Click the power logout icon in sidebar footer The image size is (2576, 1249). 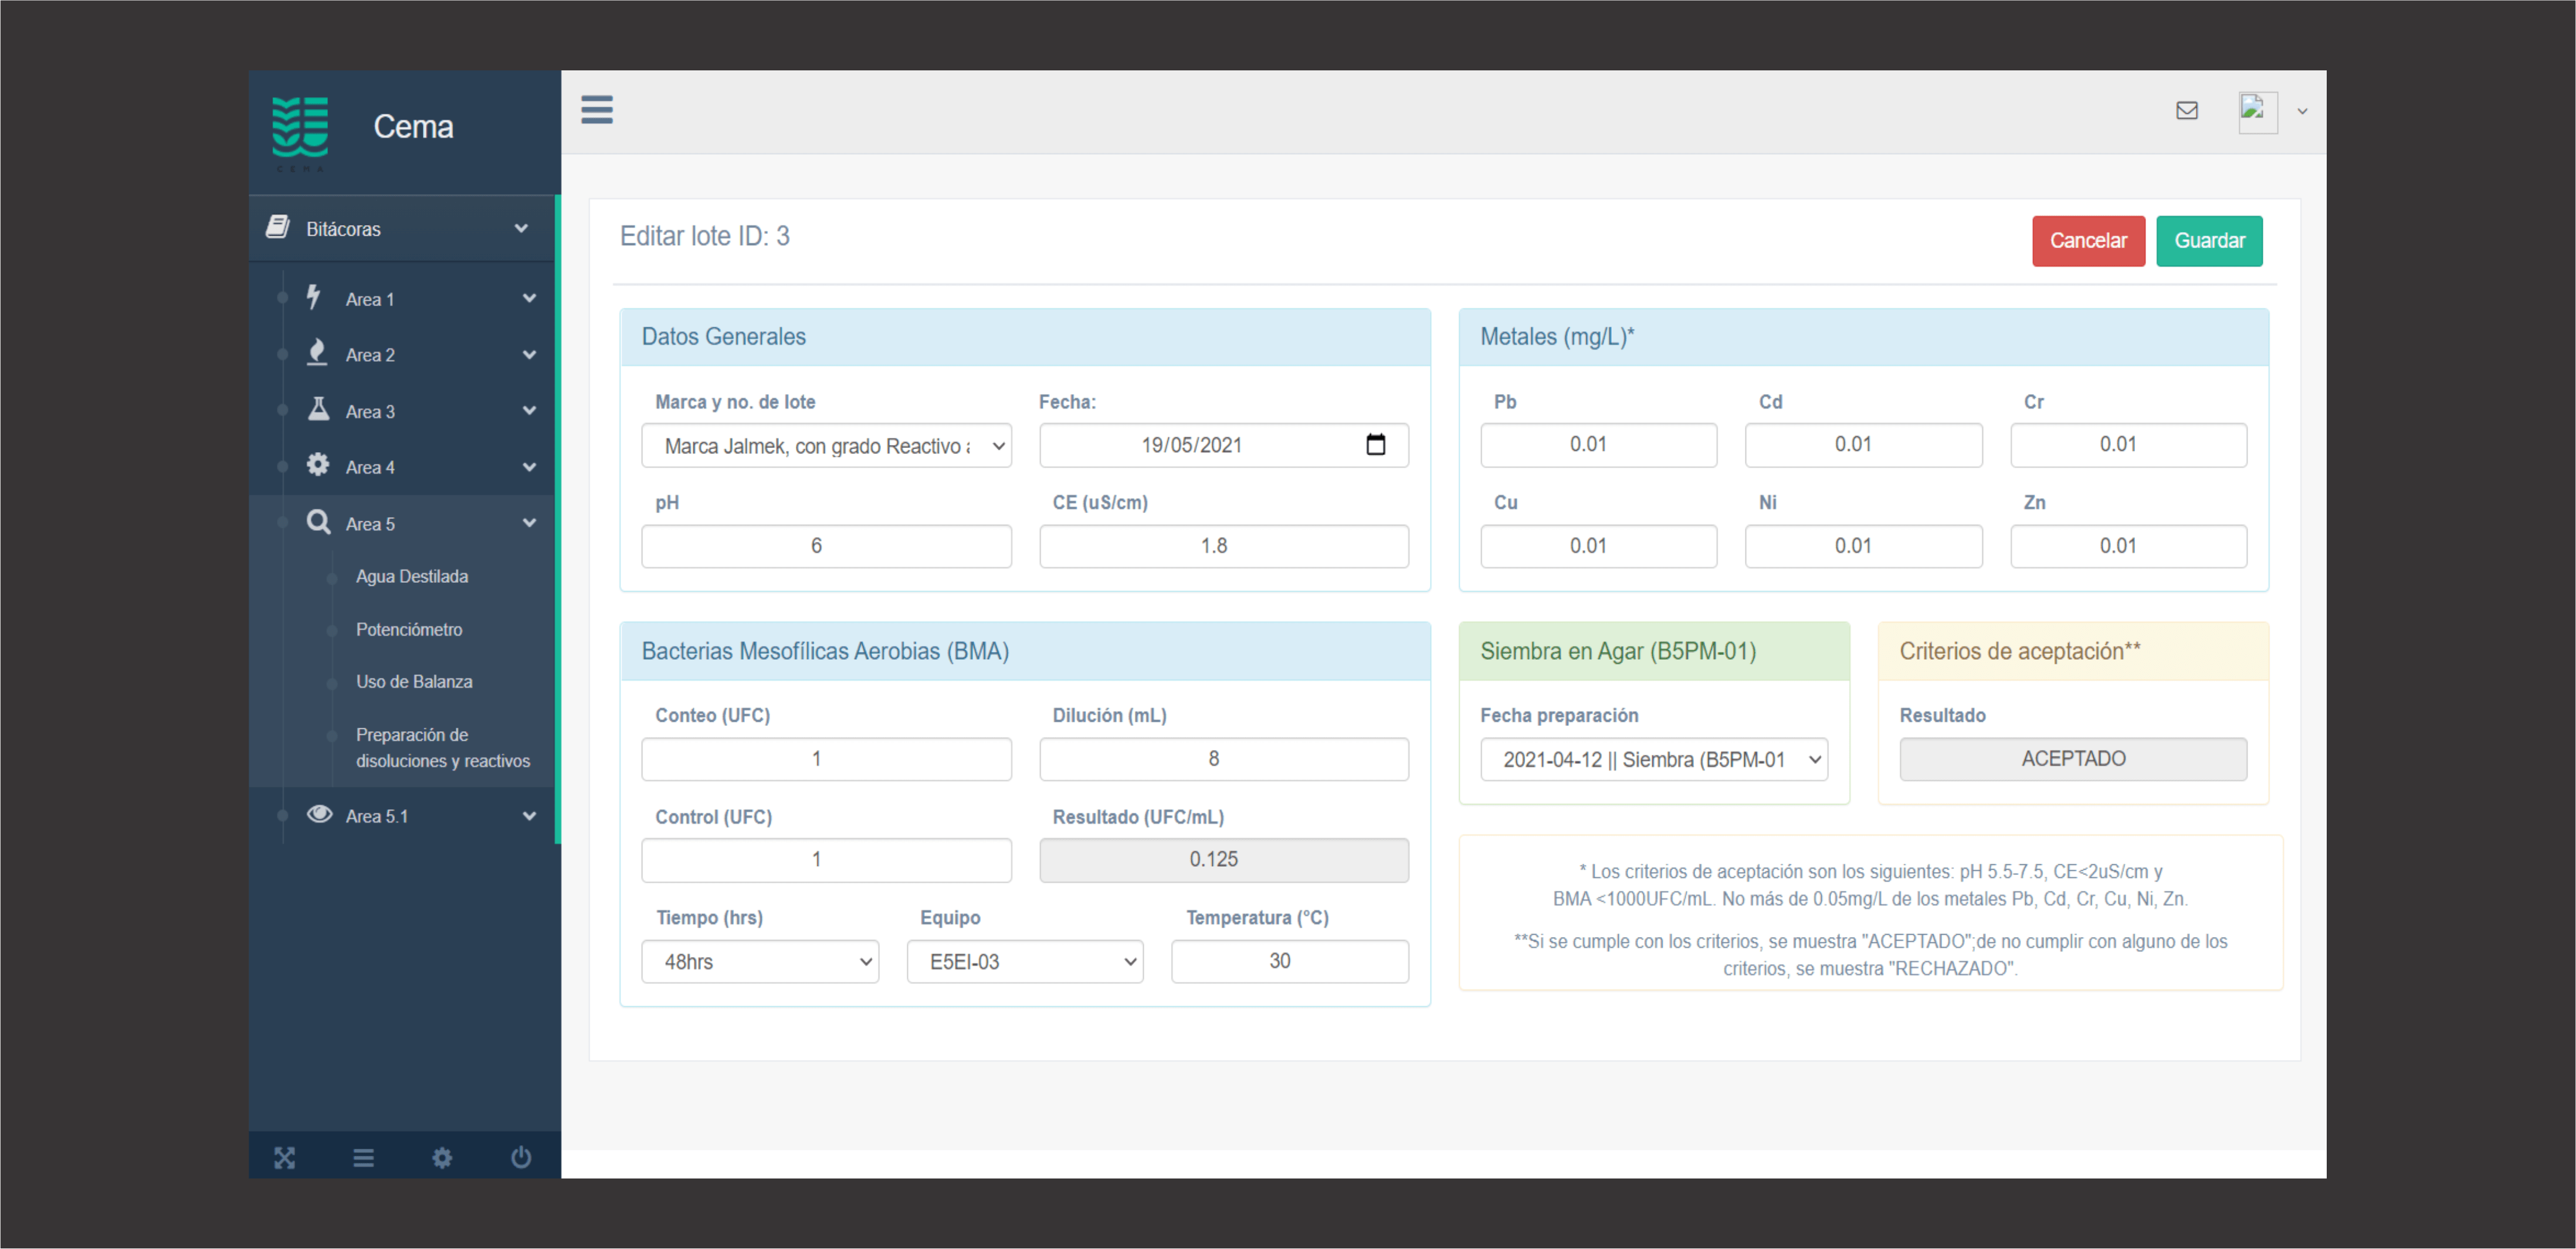pyautogui.click(x=521, y=1157)
